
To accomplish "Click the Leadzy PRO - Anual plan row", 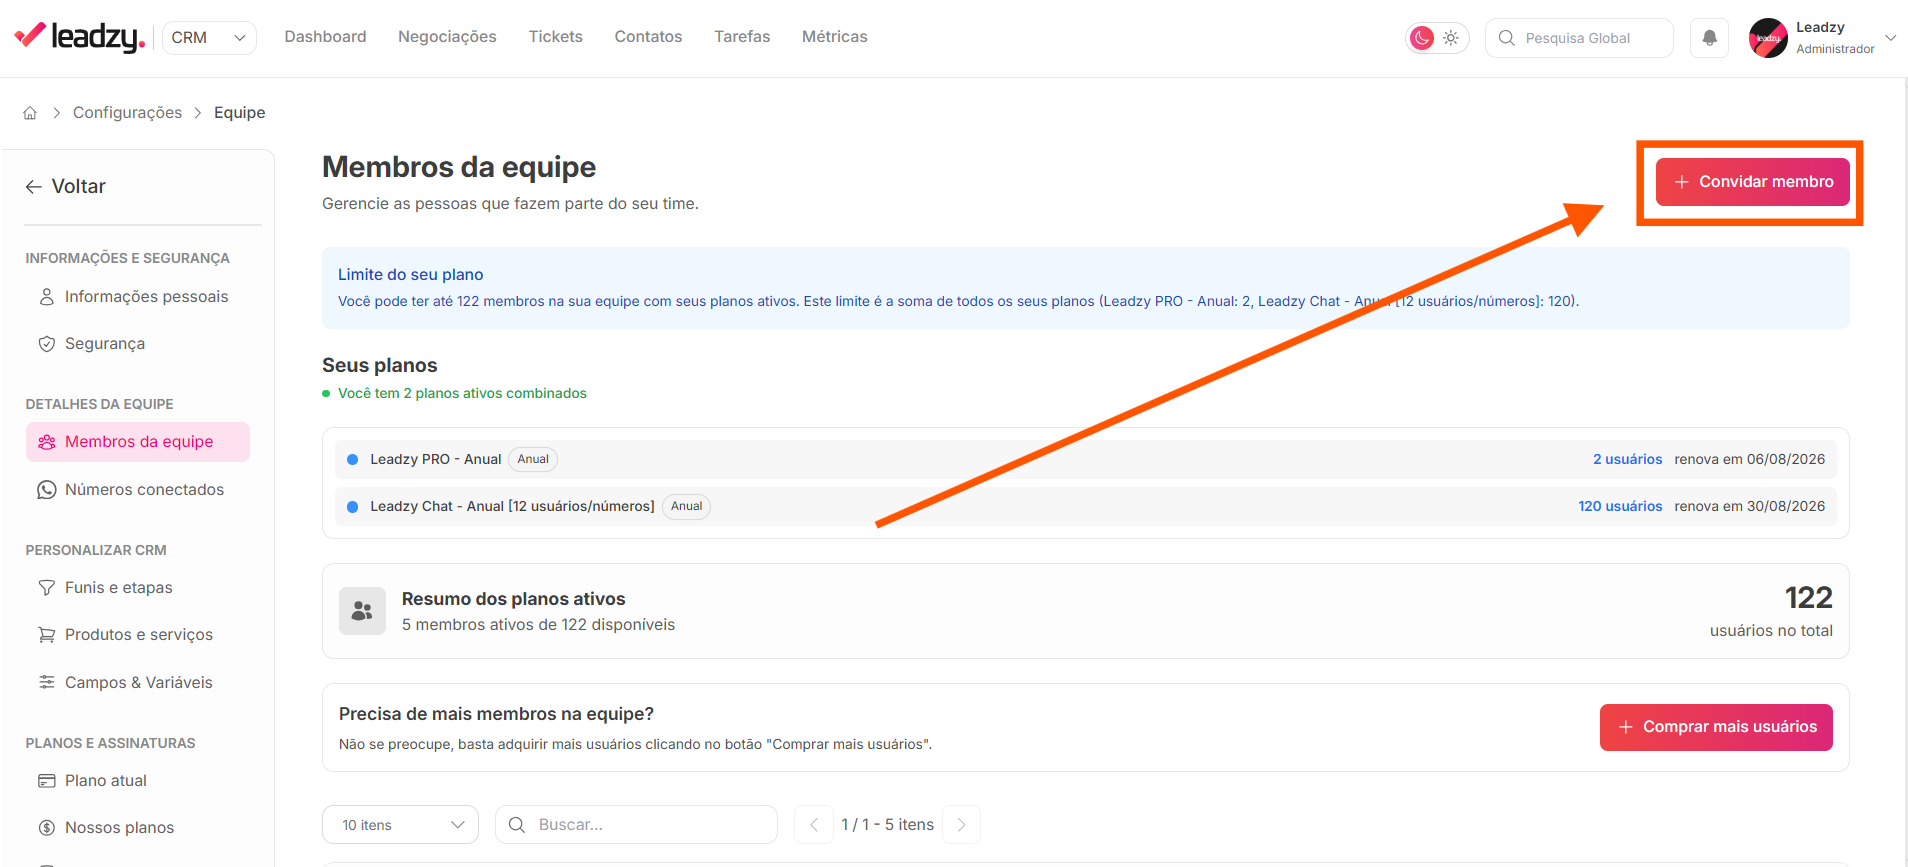I will 1085,459.
